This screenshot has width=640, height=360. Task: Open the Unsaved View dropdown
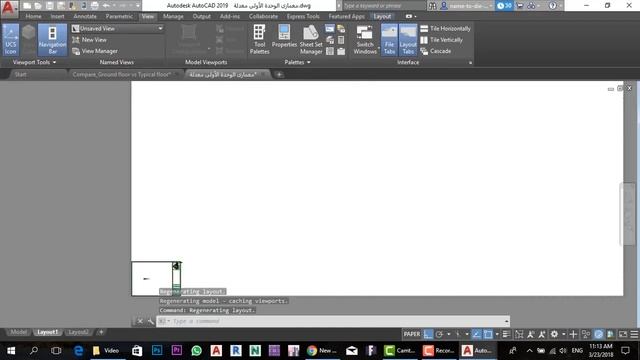118,29
